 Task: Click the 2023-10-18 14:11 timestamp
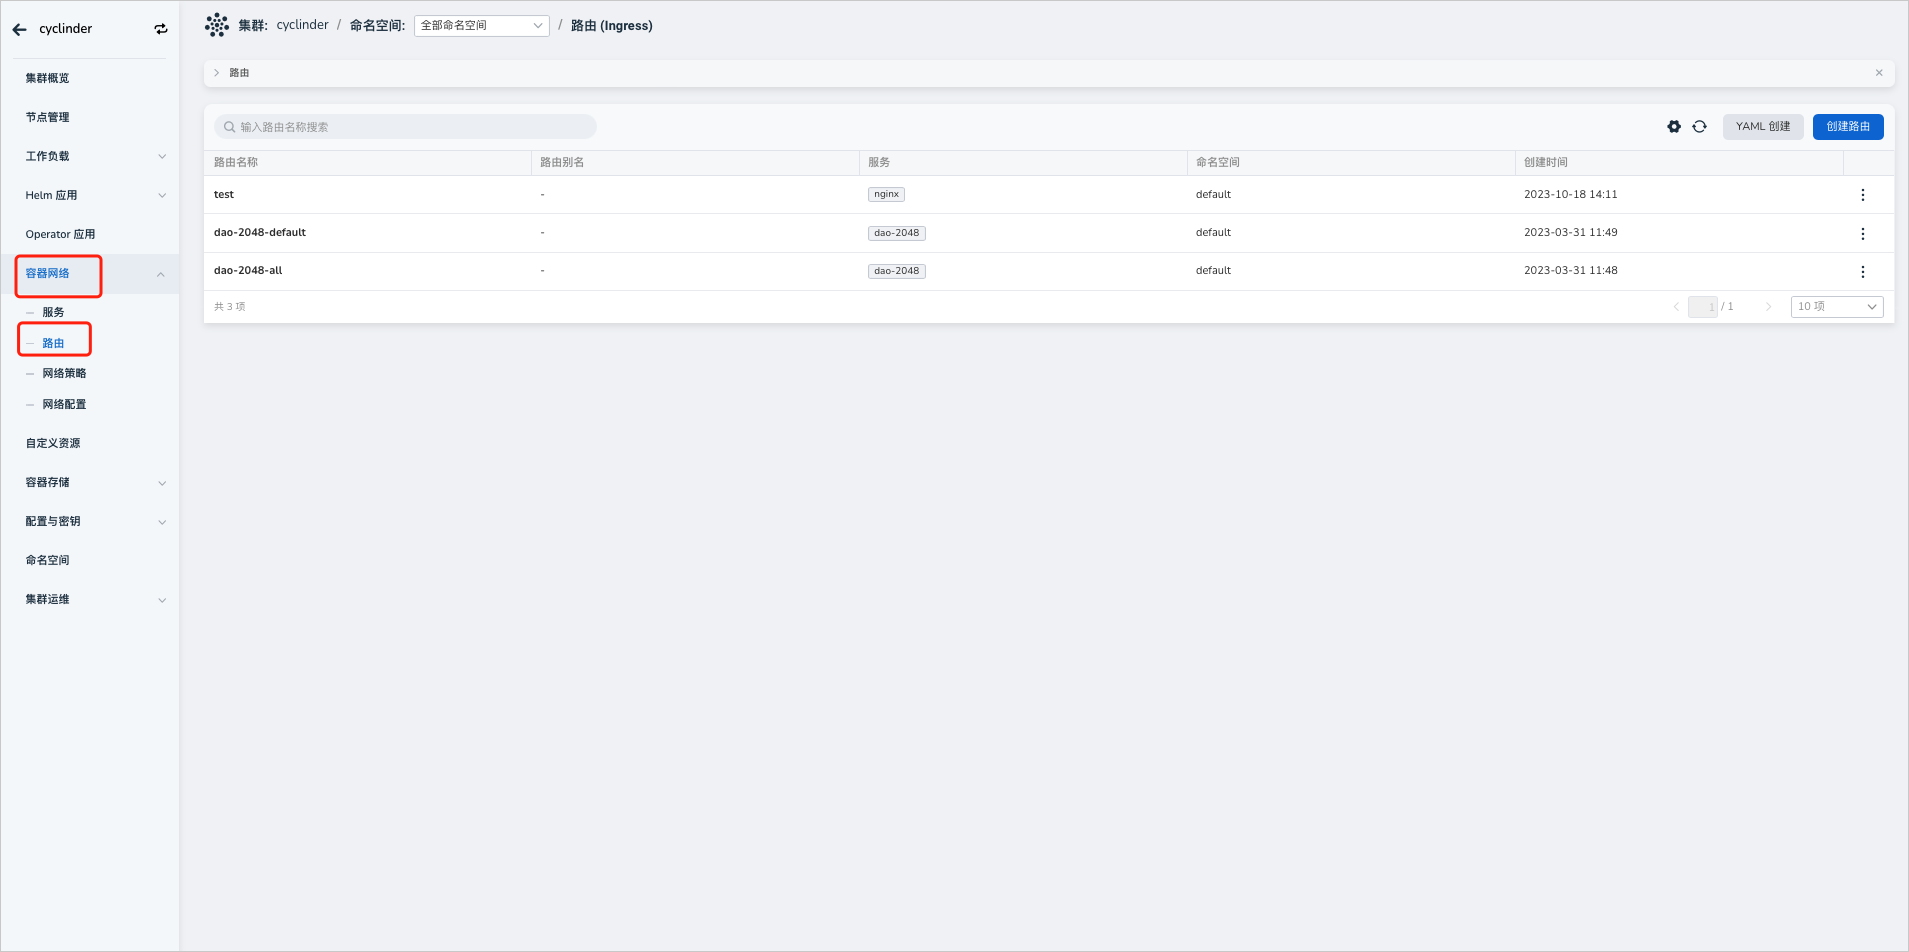point(1570,195)
